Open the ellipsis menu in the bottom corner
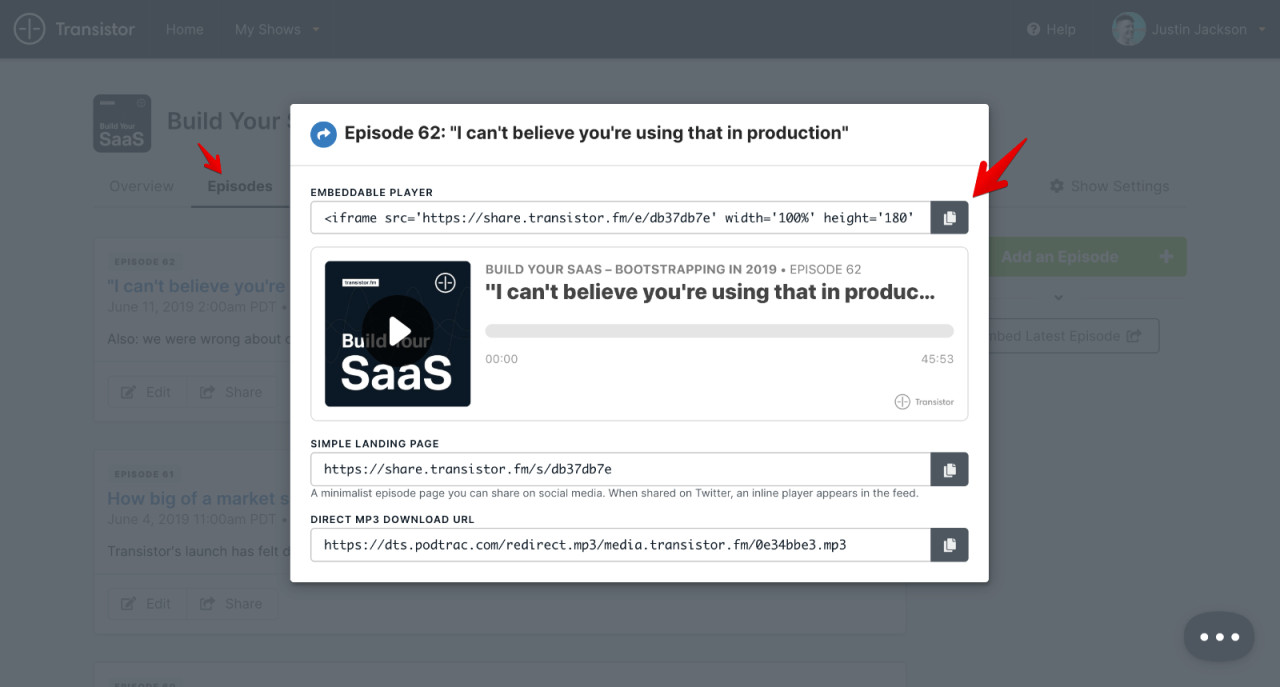This screenshot has height=687, width=1280. click(1219, 636)
